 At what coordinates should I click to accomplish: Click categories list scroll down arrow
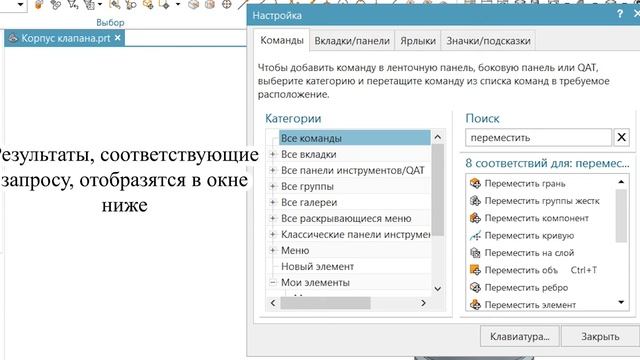438,289
